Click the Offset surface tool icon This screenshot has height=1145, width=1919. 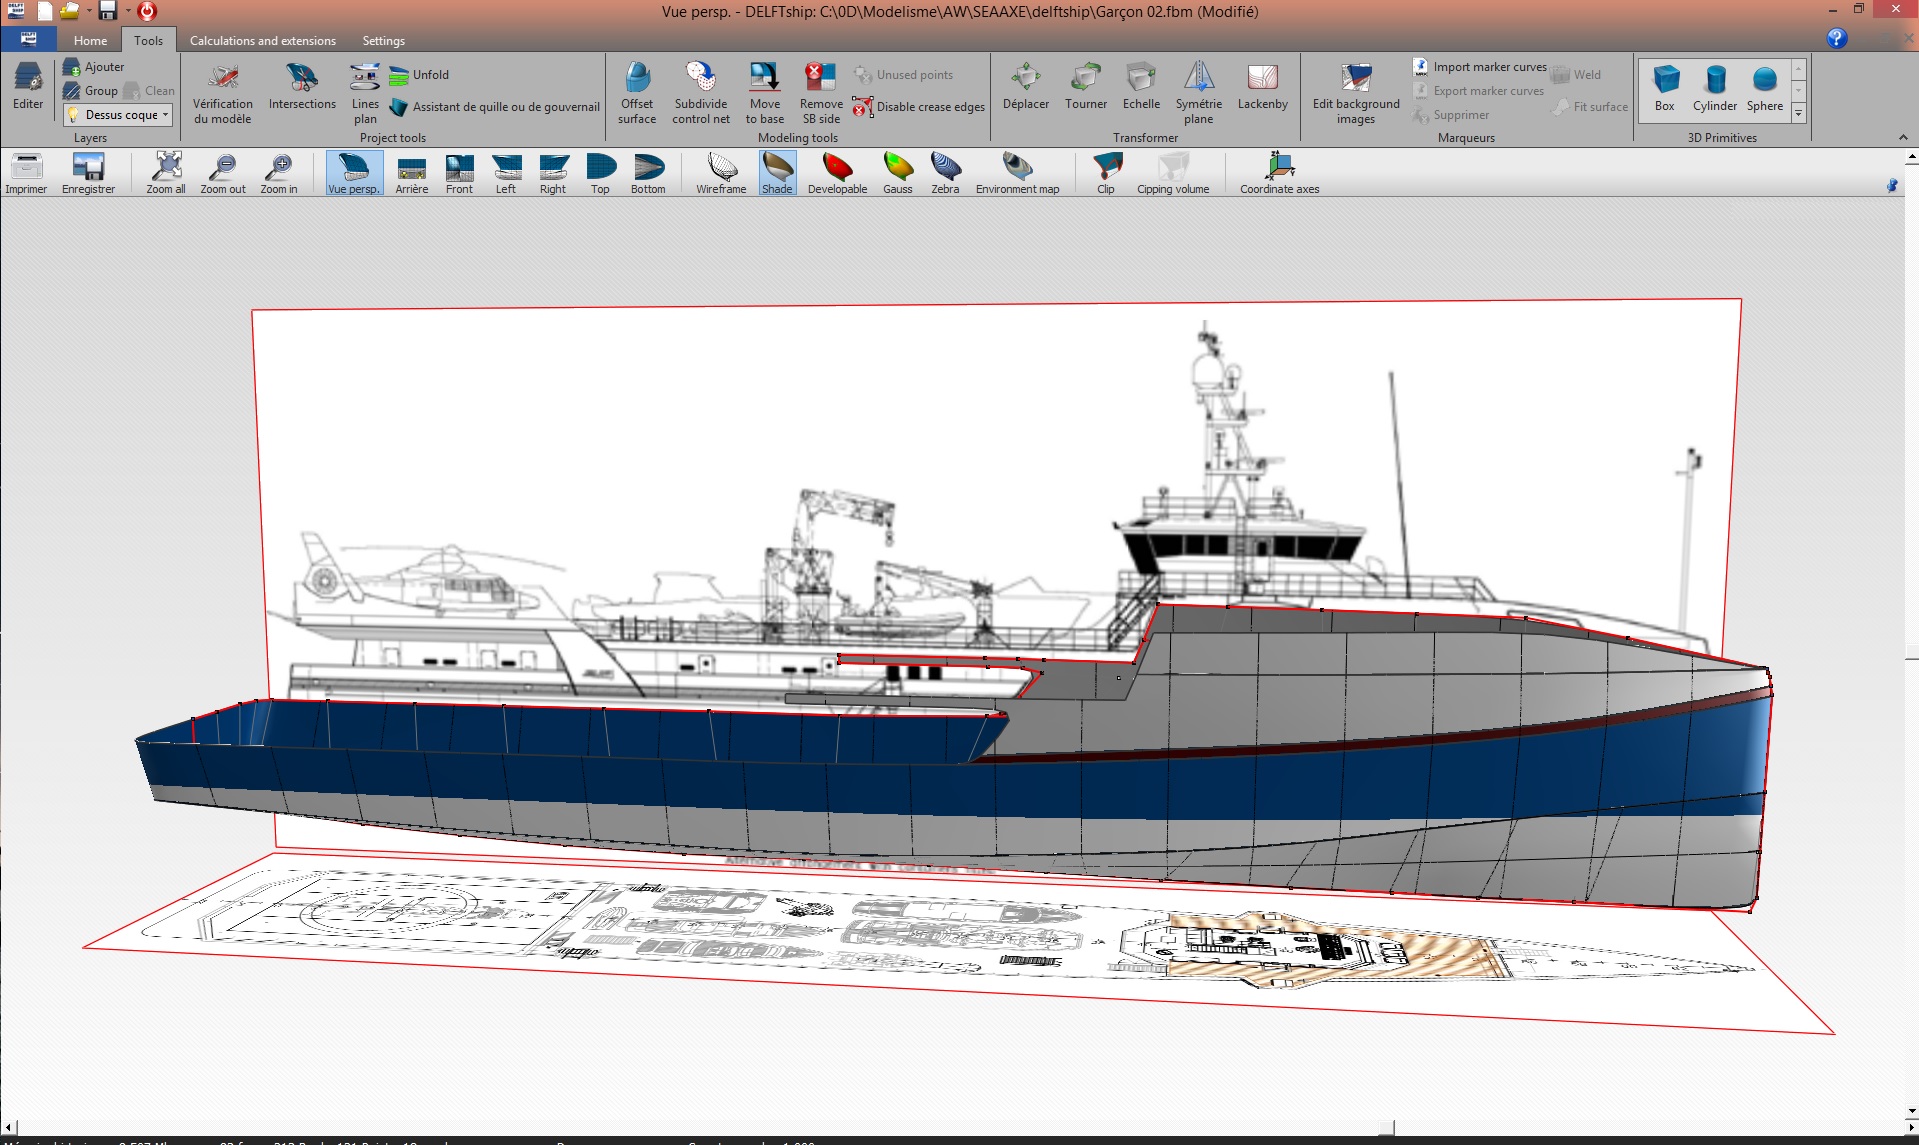click(x=637, y=78)
